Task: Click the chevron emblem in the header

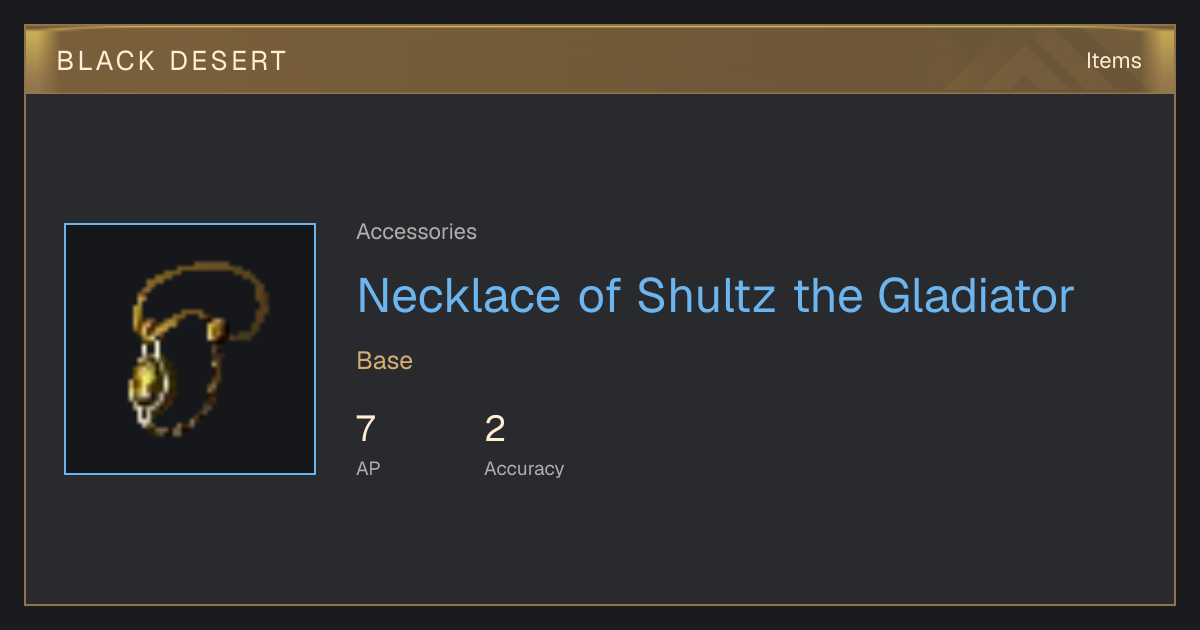Action: coord(1015,62)
